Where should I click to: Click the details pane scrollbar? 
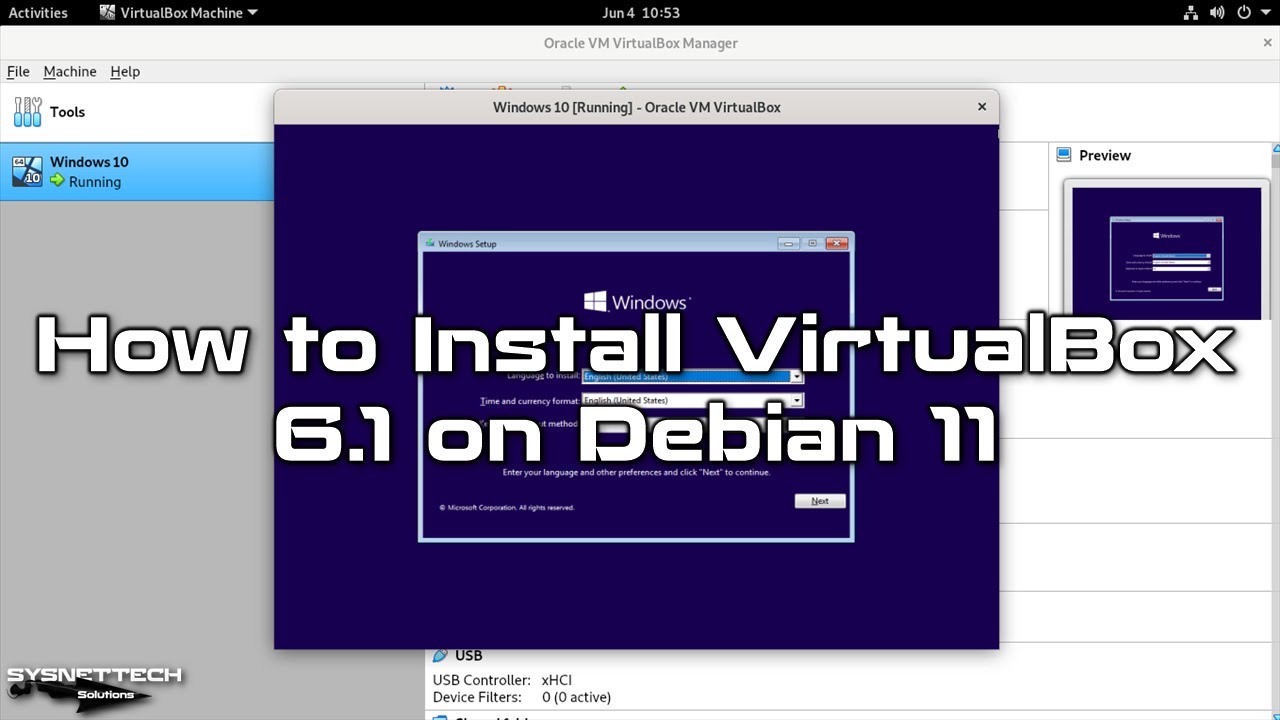pos(1275,430)
